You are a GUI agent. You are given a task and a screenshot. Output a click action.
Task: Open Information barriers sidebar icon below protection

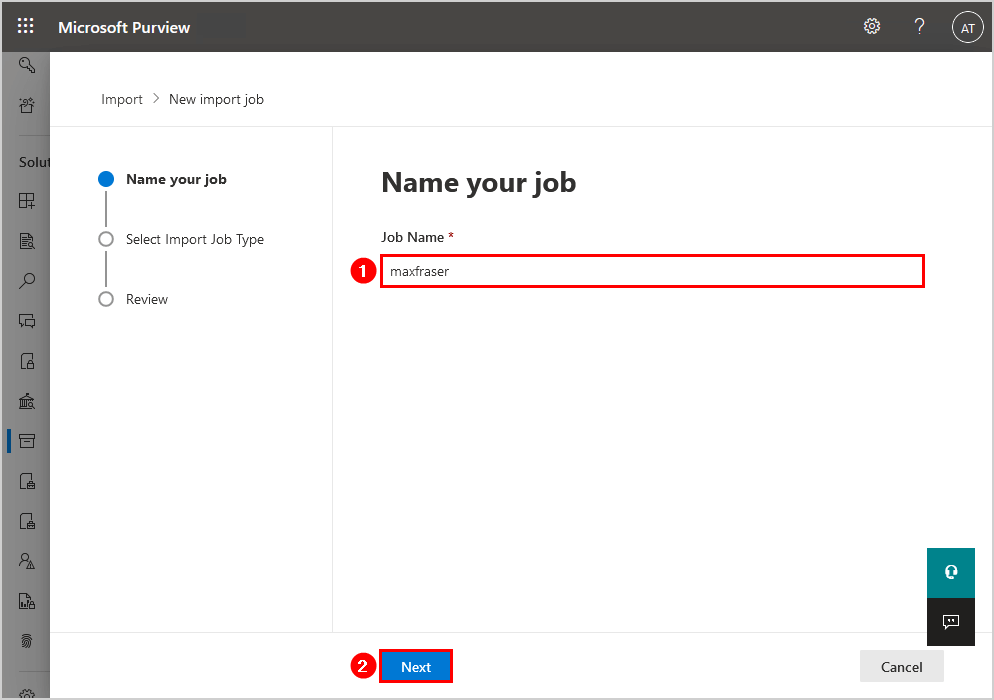[27, 521]
